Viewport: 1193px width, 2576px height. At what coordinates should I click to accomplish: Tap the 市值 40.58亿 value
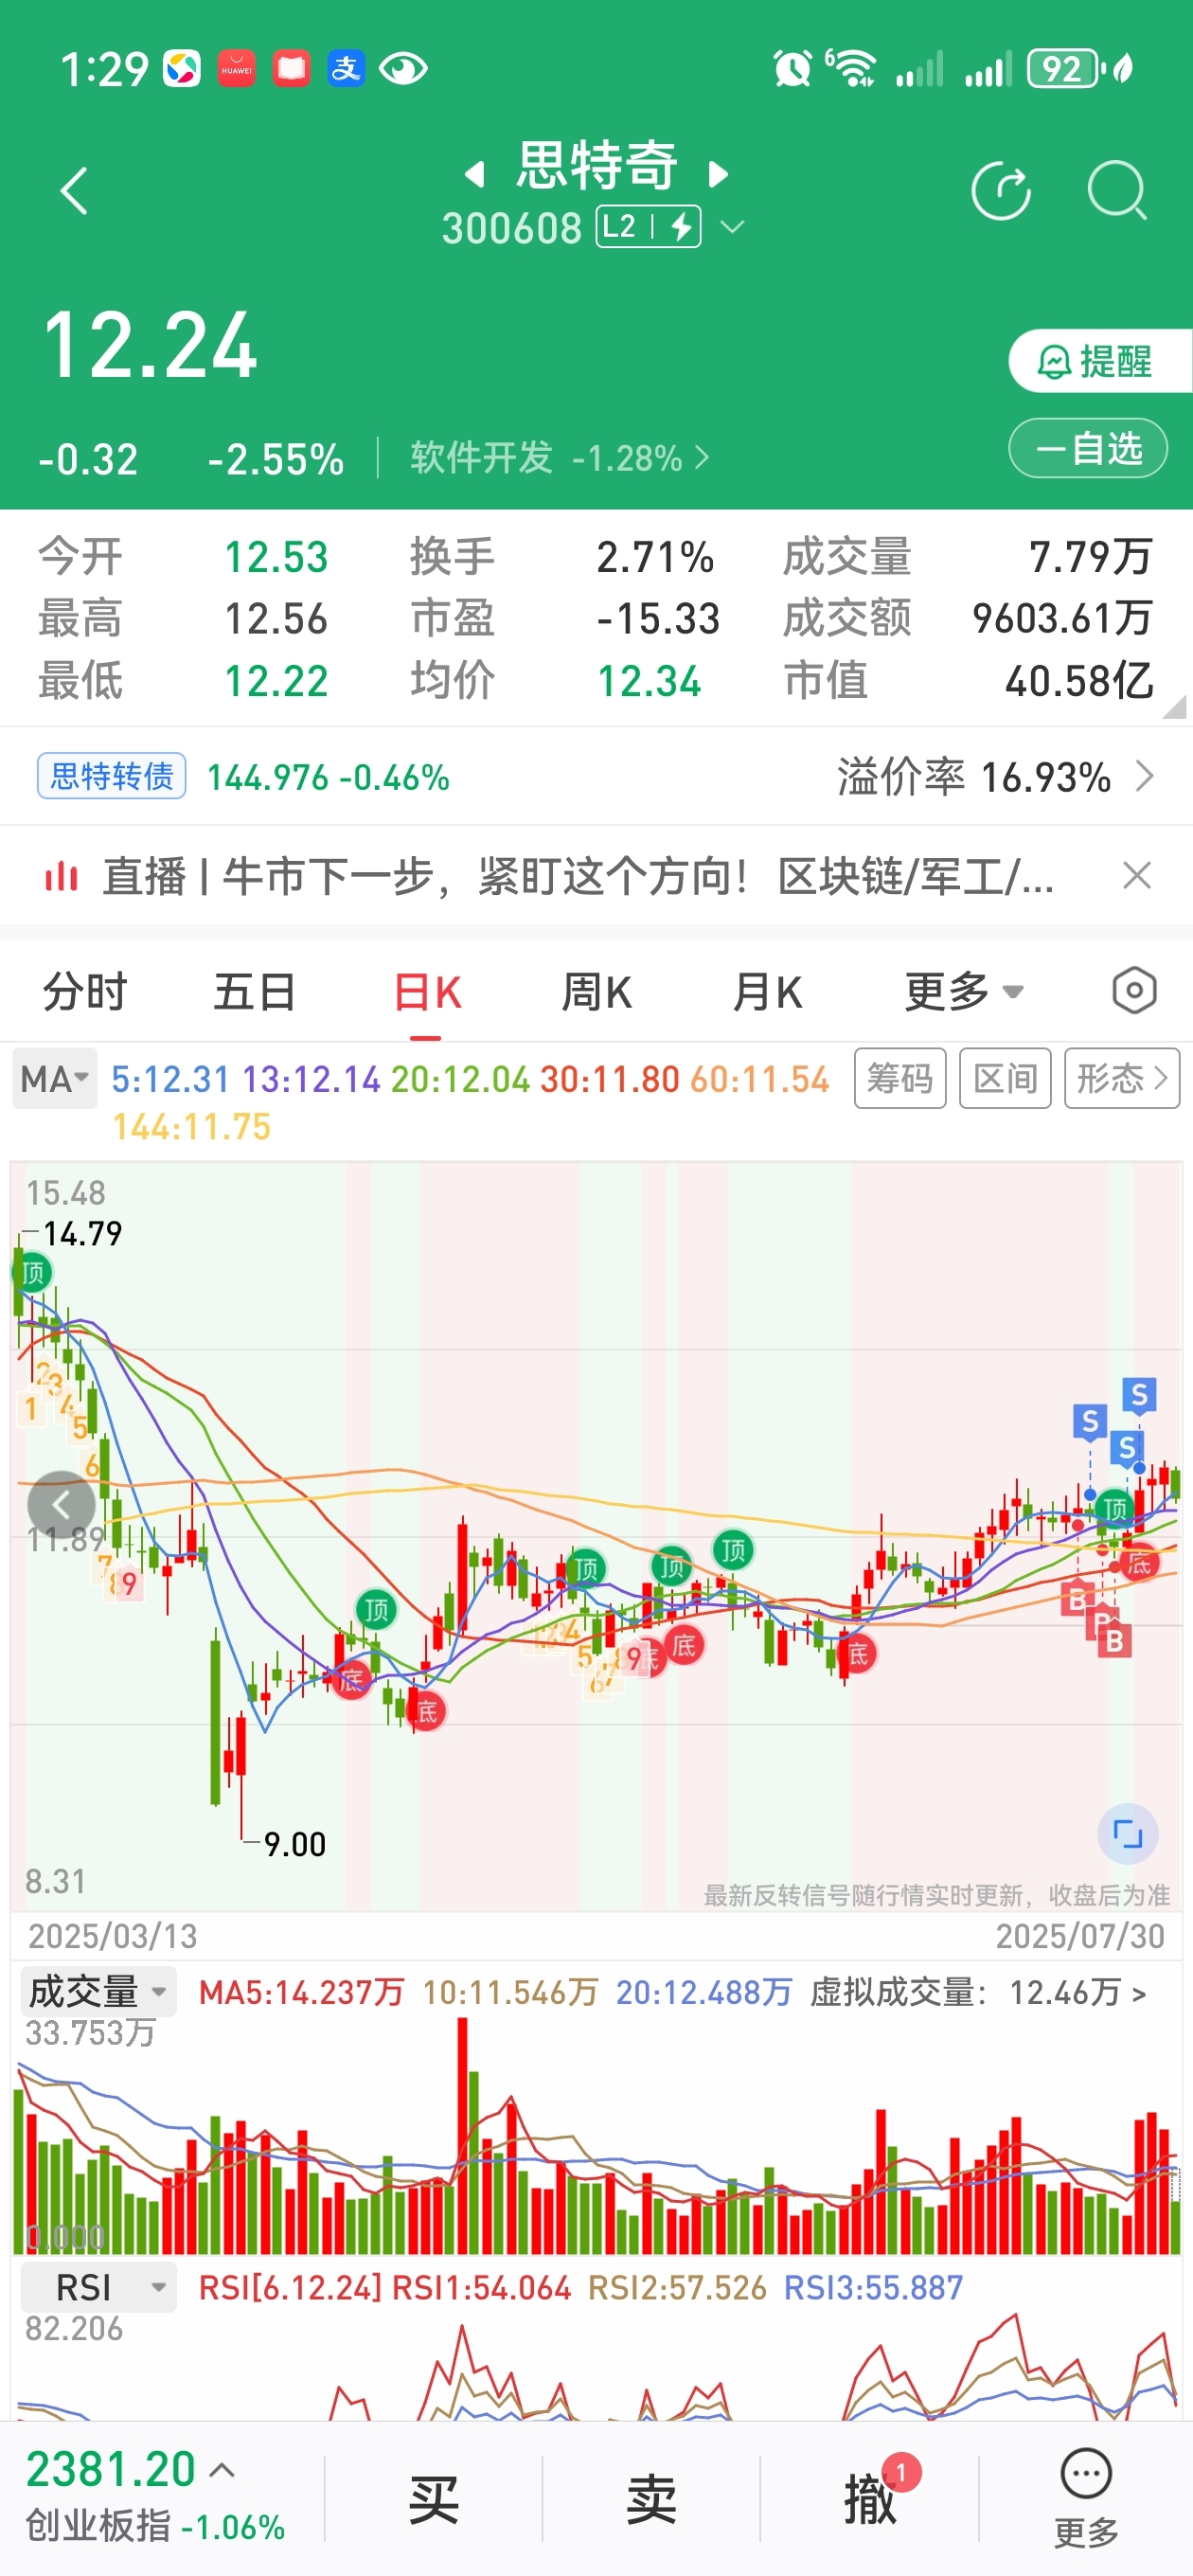(1079, 681)
